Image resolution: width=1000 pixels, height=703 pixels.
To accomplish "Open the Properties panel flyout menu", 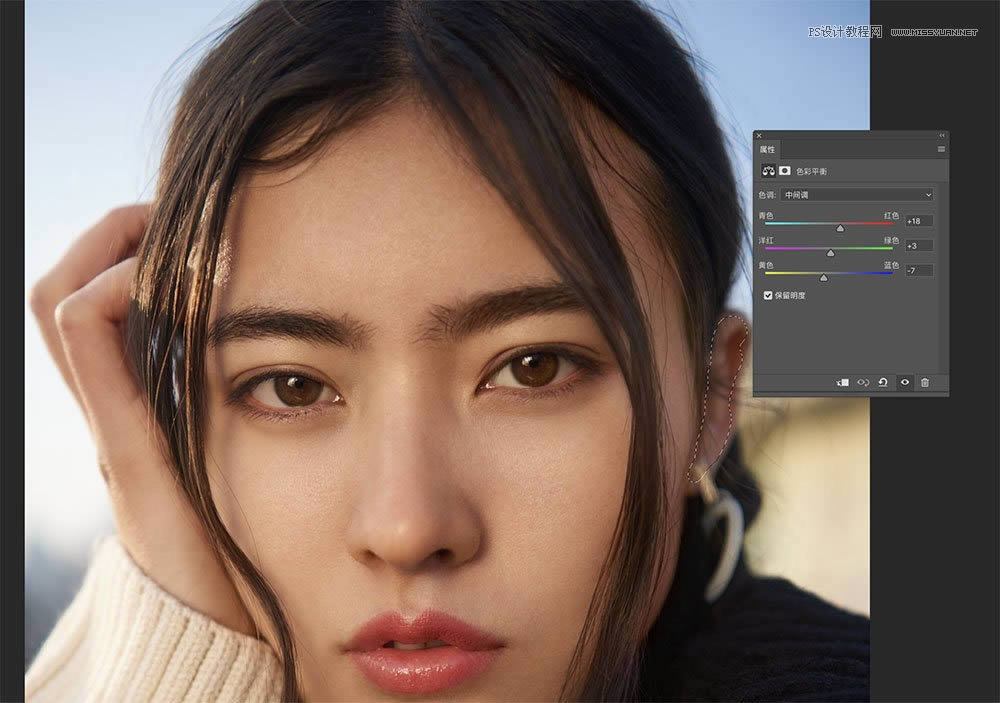I will [x=941, y=149].
